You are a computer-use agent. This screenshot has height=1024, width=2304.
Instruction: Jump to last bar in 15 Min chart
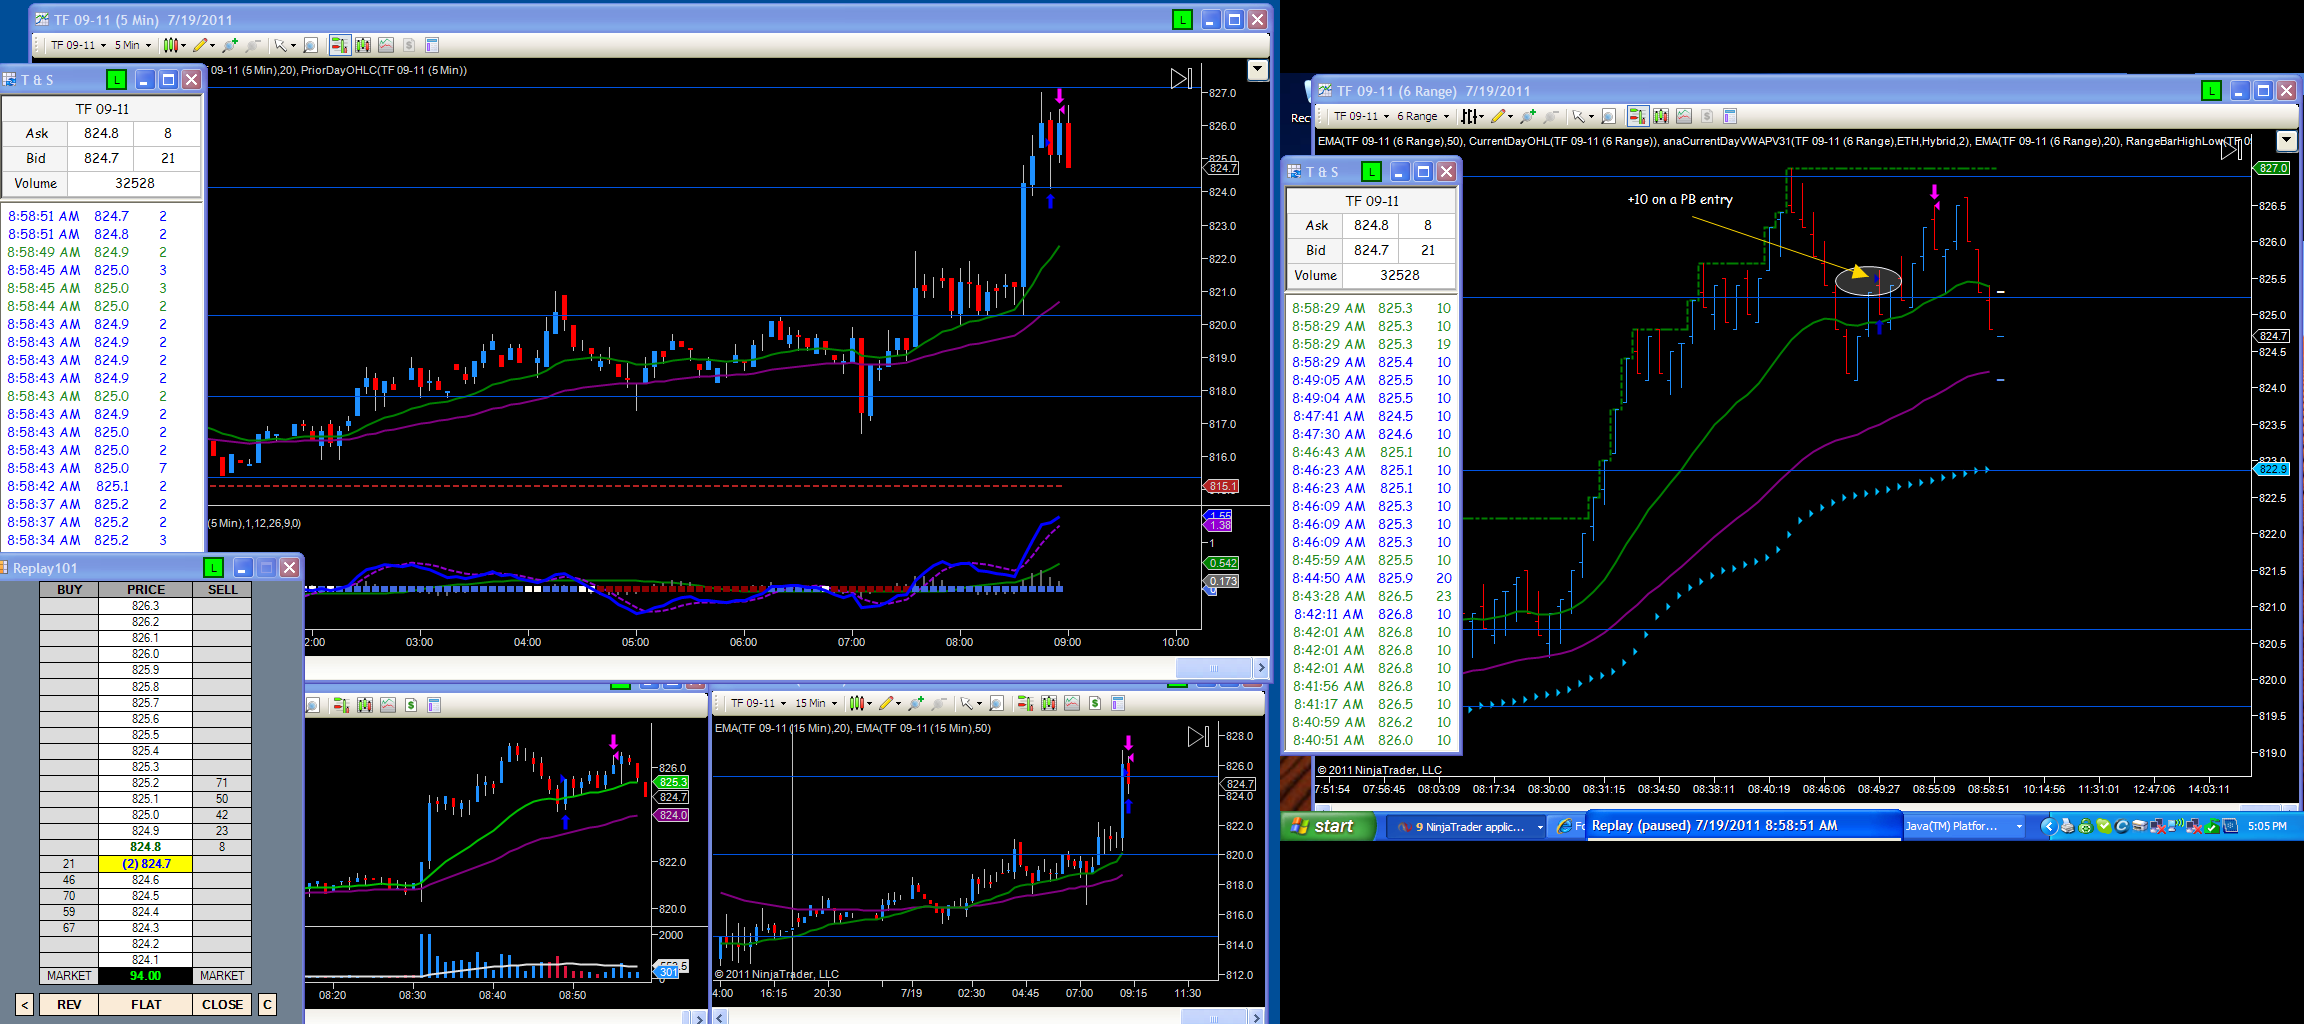point(1198,737)
